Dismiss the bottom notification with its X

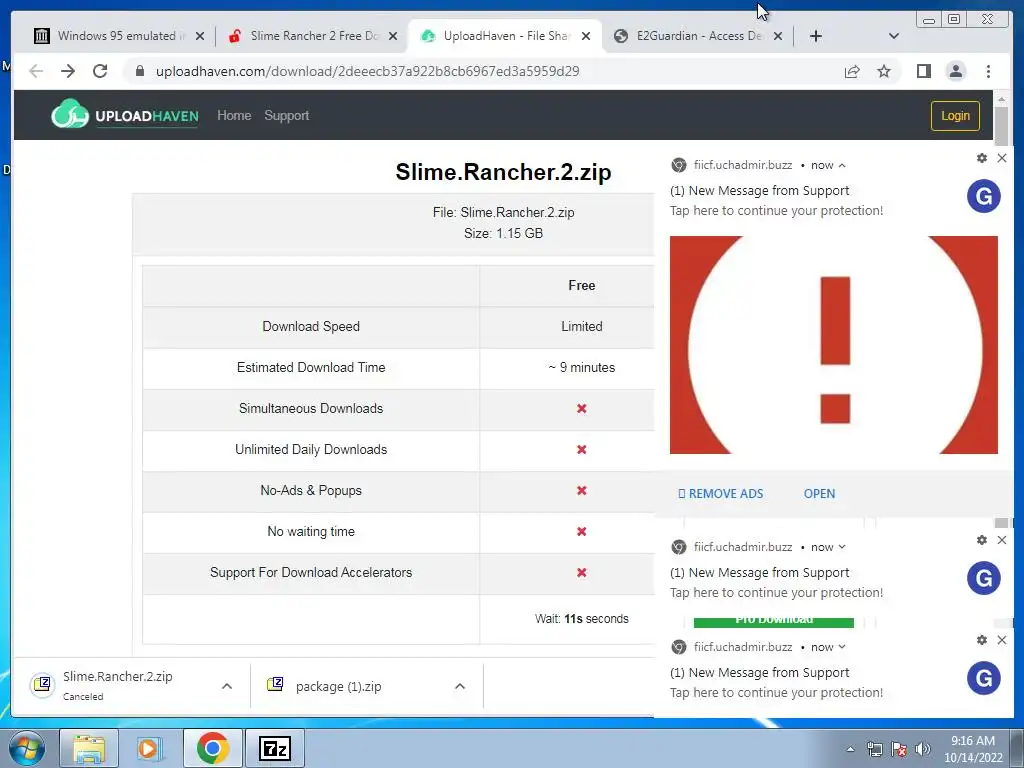click(x=1002, y=640)
